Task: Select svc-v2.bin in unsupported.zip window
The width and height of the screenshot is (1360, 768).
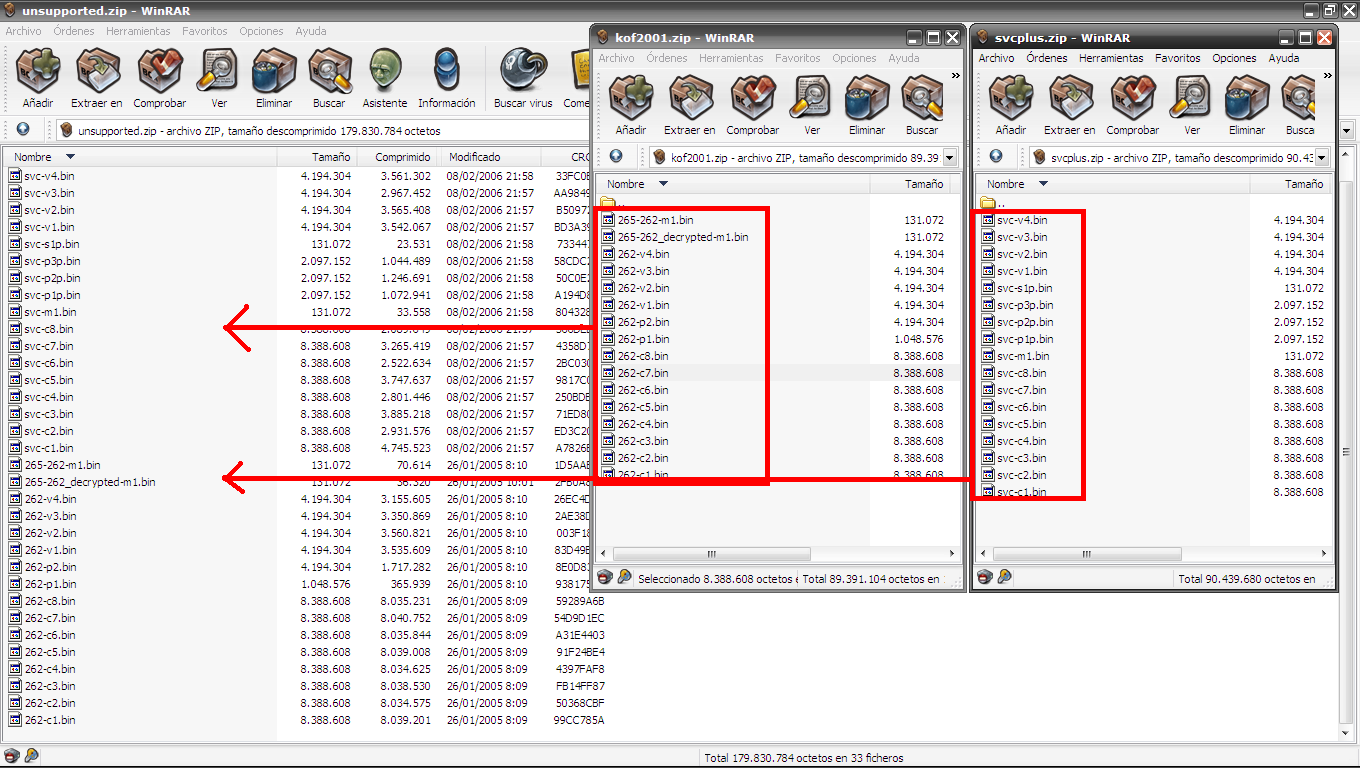Action: coord(49,210)
